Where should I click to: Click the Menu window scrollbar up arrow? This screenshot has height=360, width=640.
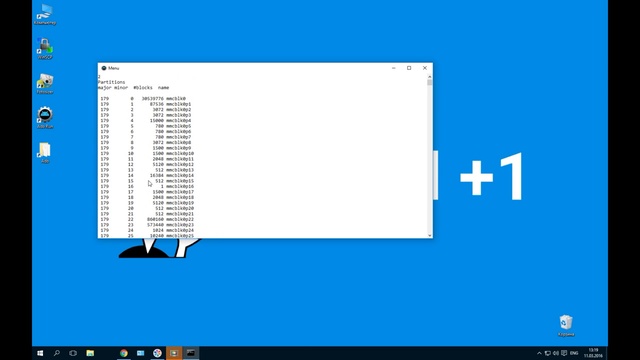(x=429, y=77)
